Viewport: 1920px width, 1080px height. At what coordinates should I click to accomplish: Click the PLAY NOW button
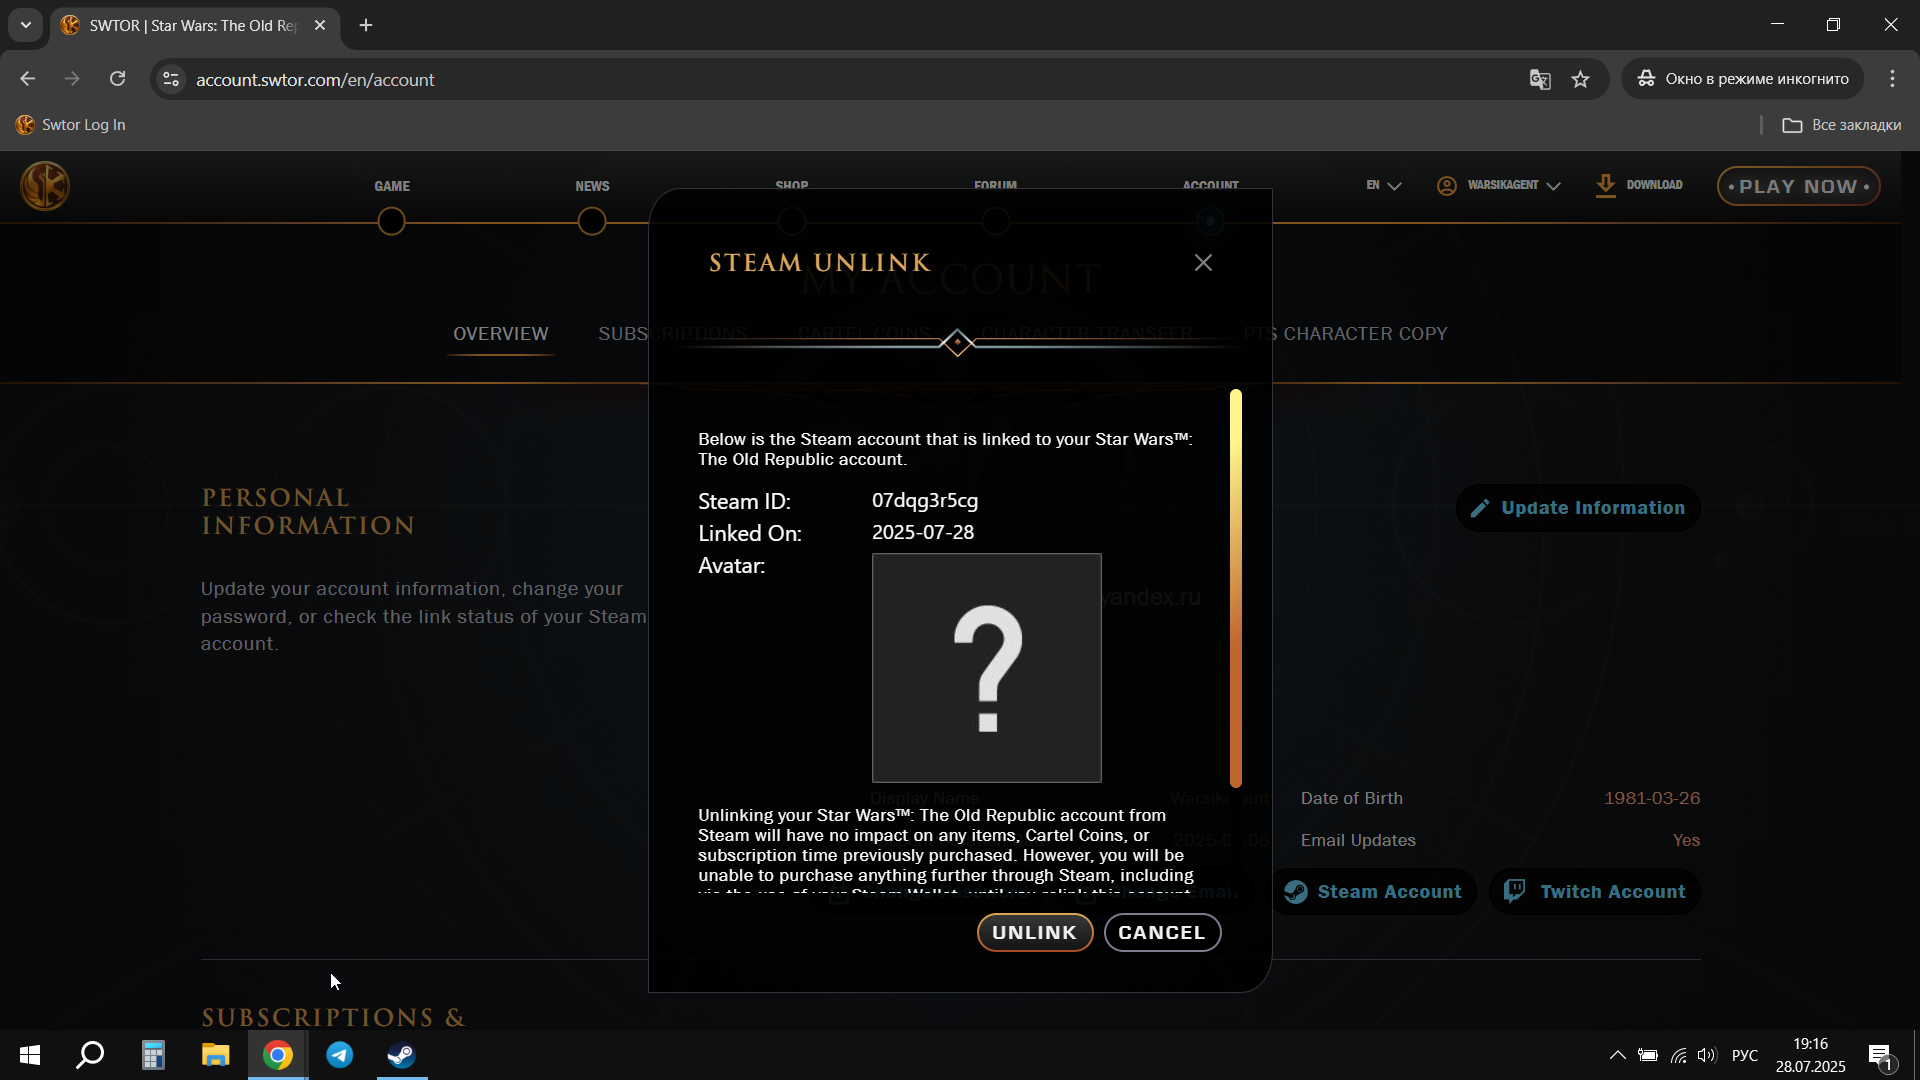click(1798, 186)
